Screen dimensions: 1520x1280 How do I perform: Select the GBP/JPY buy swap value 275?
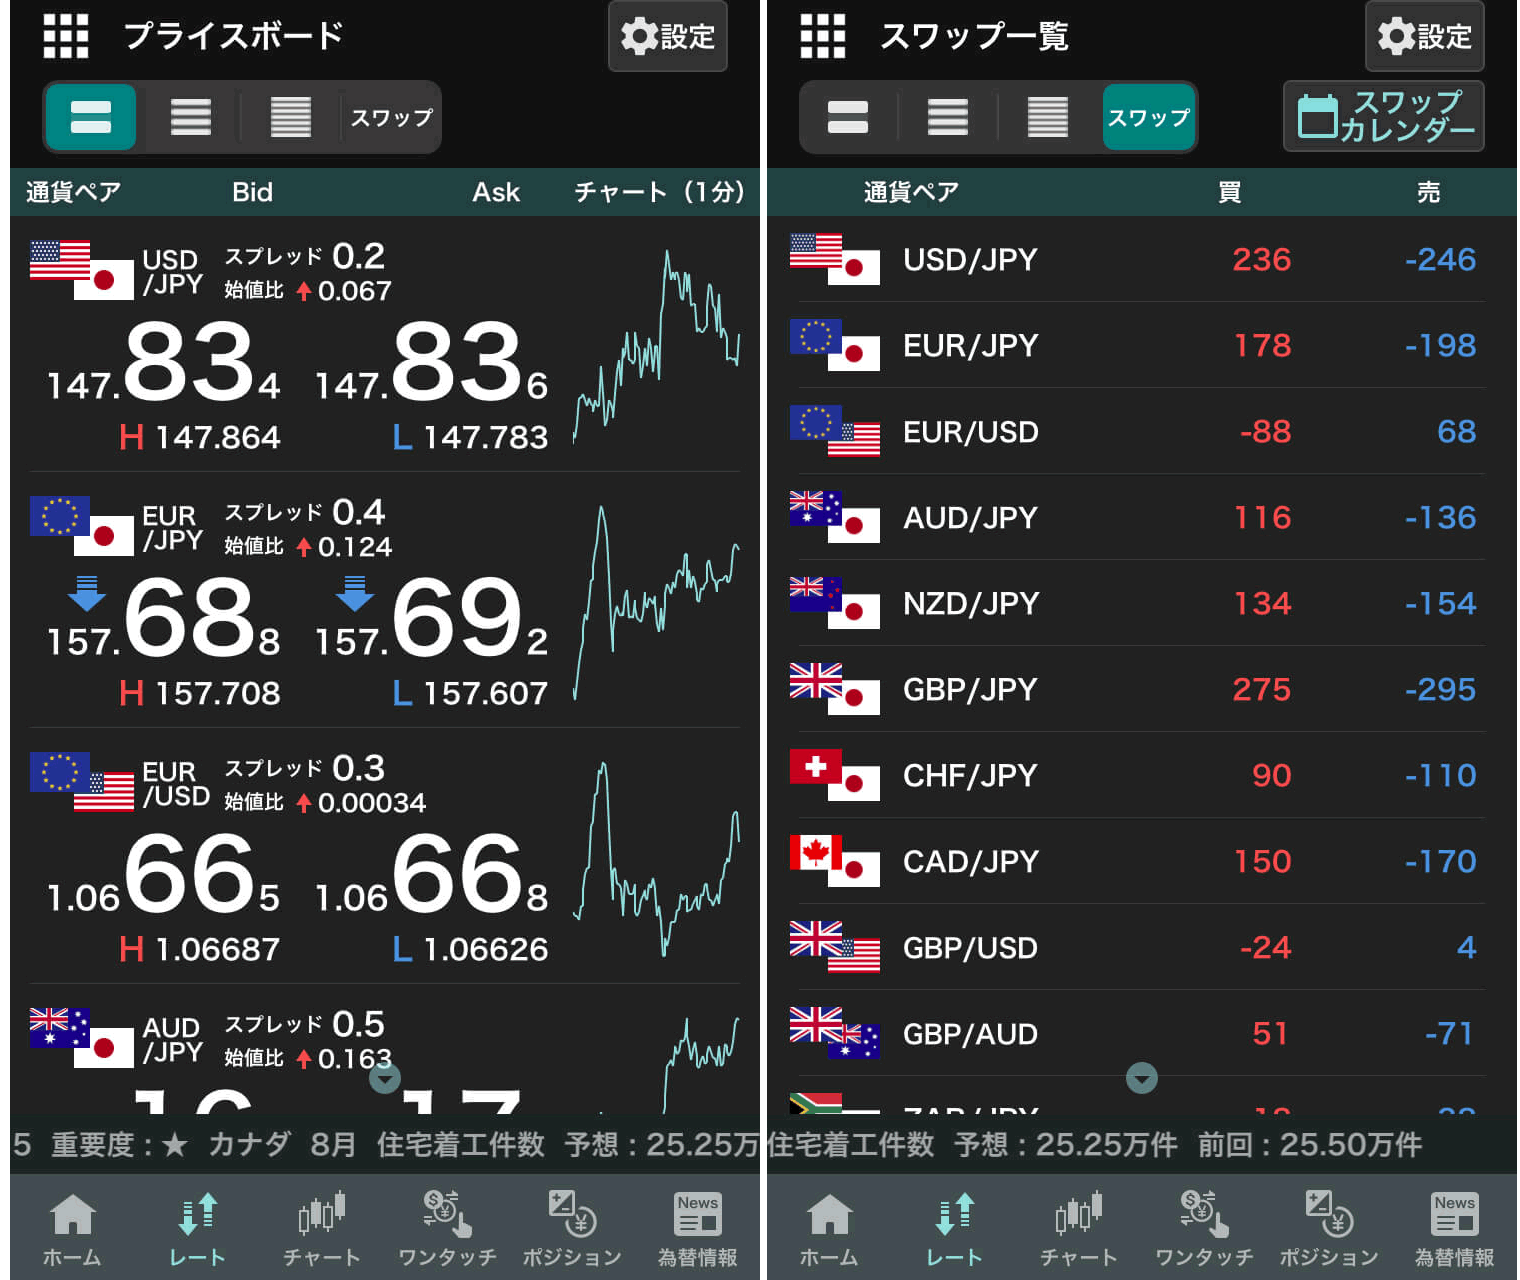(x=1262, y=689)
